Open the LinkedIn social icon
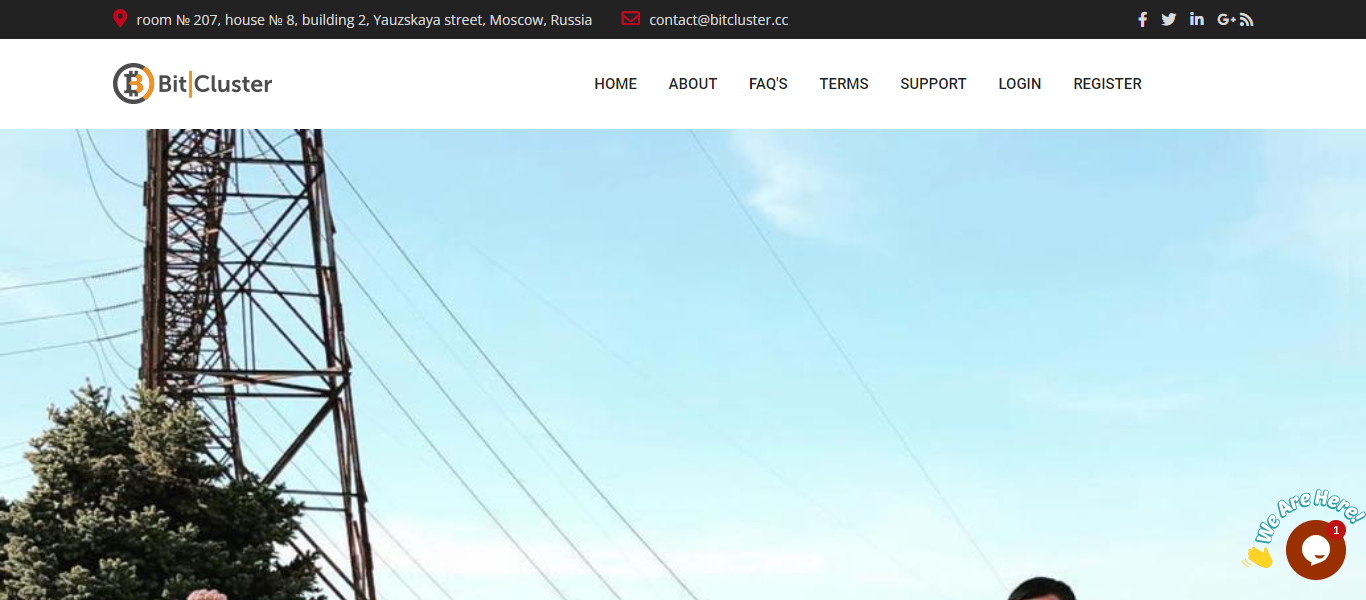 1197,19
